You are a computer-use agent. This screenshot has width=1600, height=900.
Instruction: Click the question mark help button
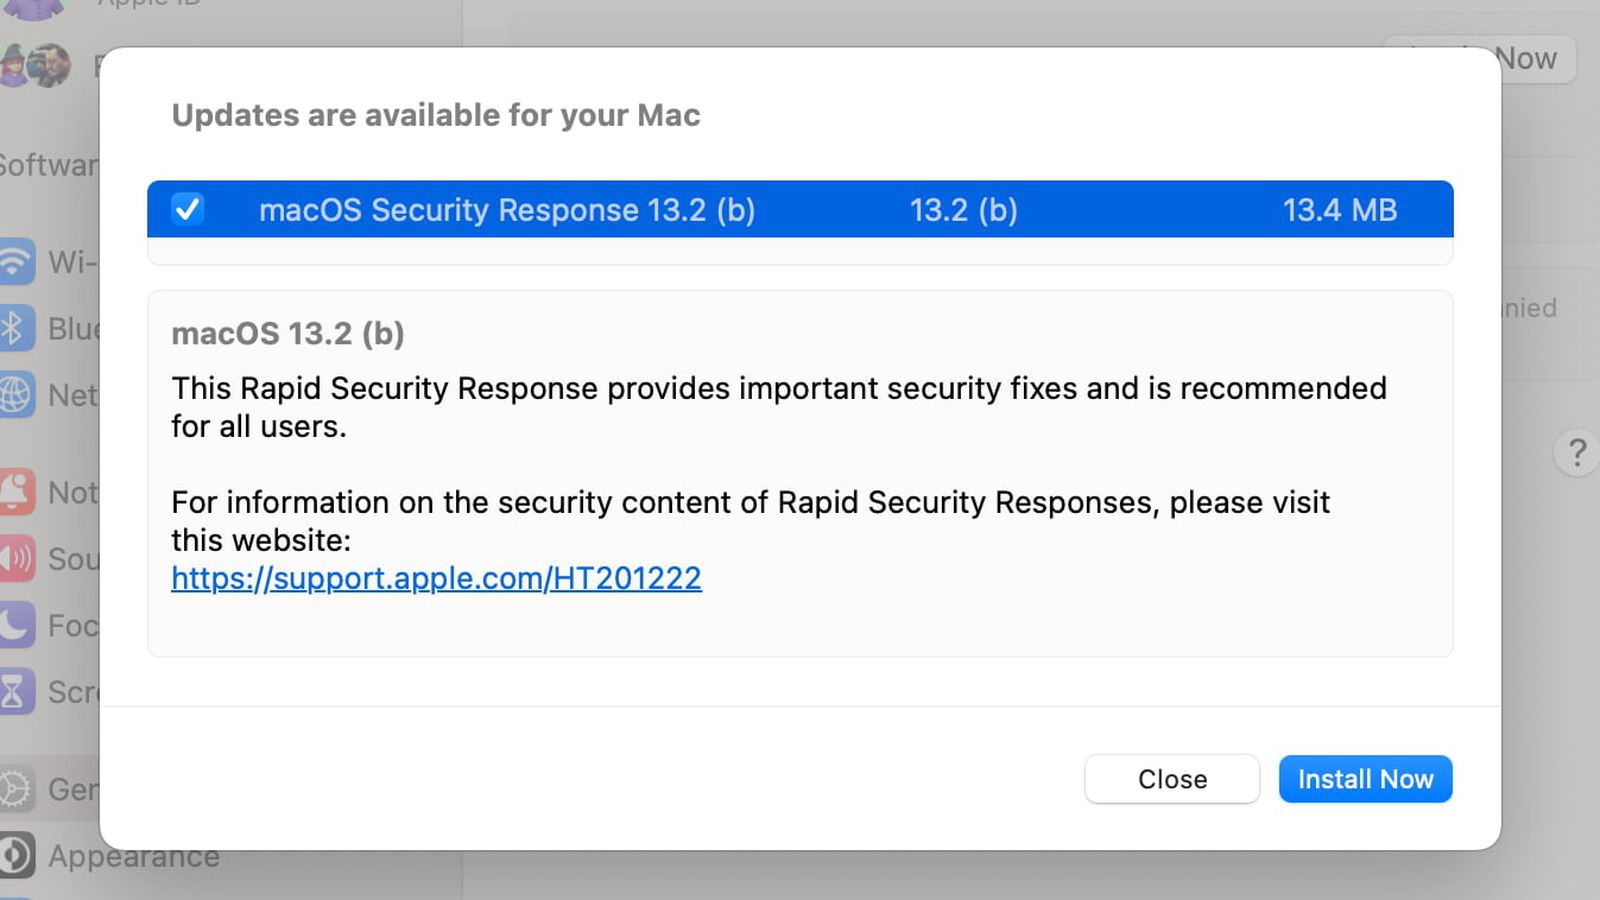(x=1577, y=453)
